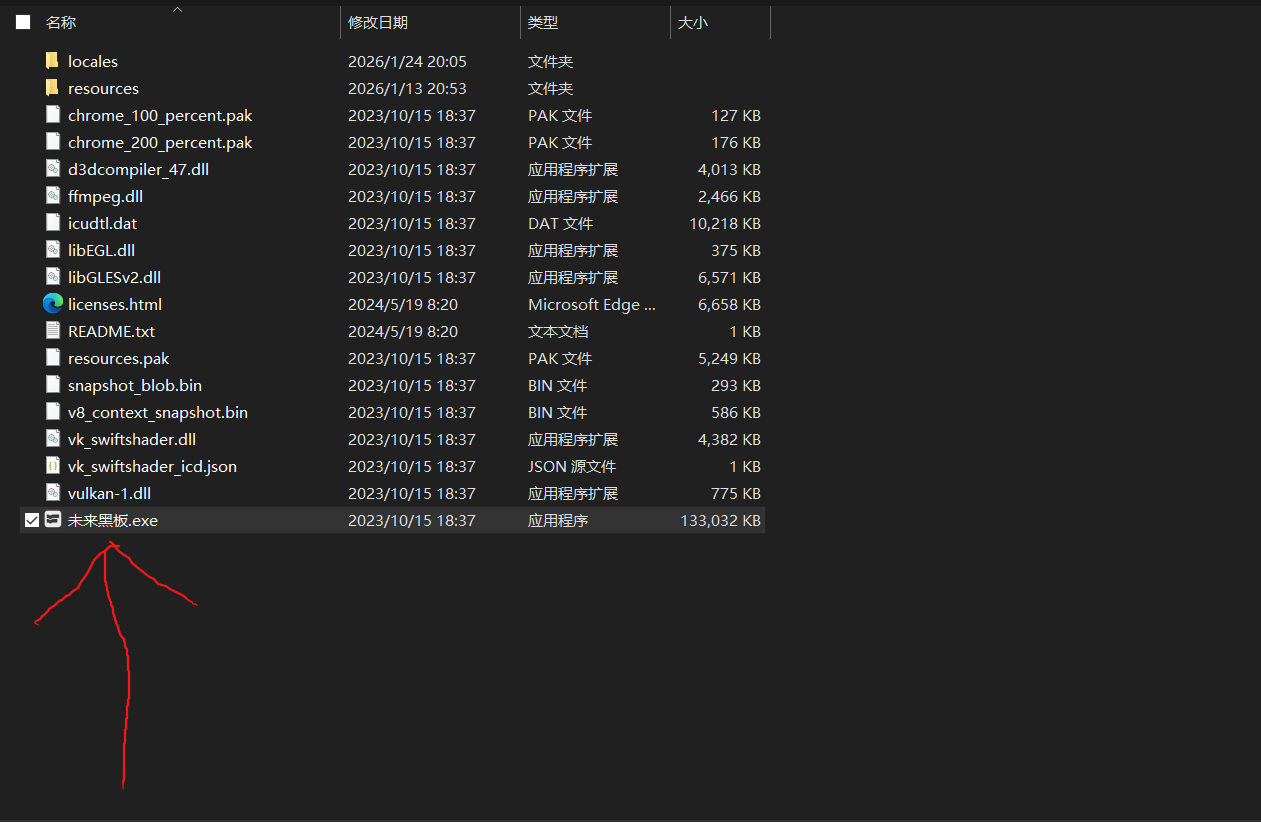This screenshot has height=822, width=1261.
Task: Click the 未来黑板.exe application icon
Action: (x=53, y=520)
